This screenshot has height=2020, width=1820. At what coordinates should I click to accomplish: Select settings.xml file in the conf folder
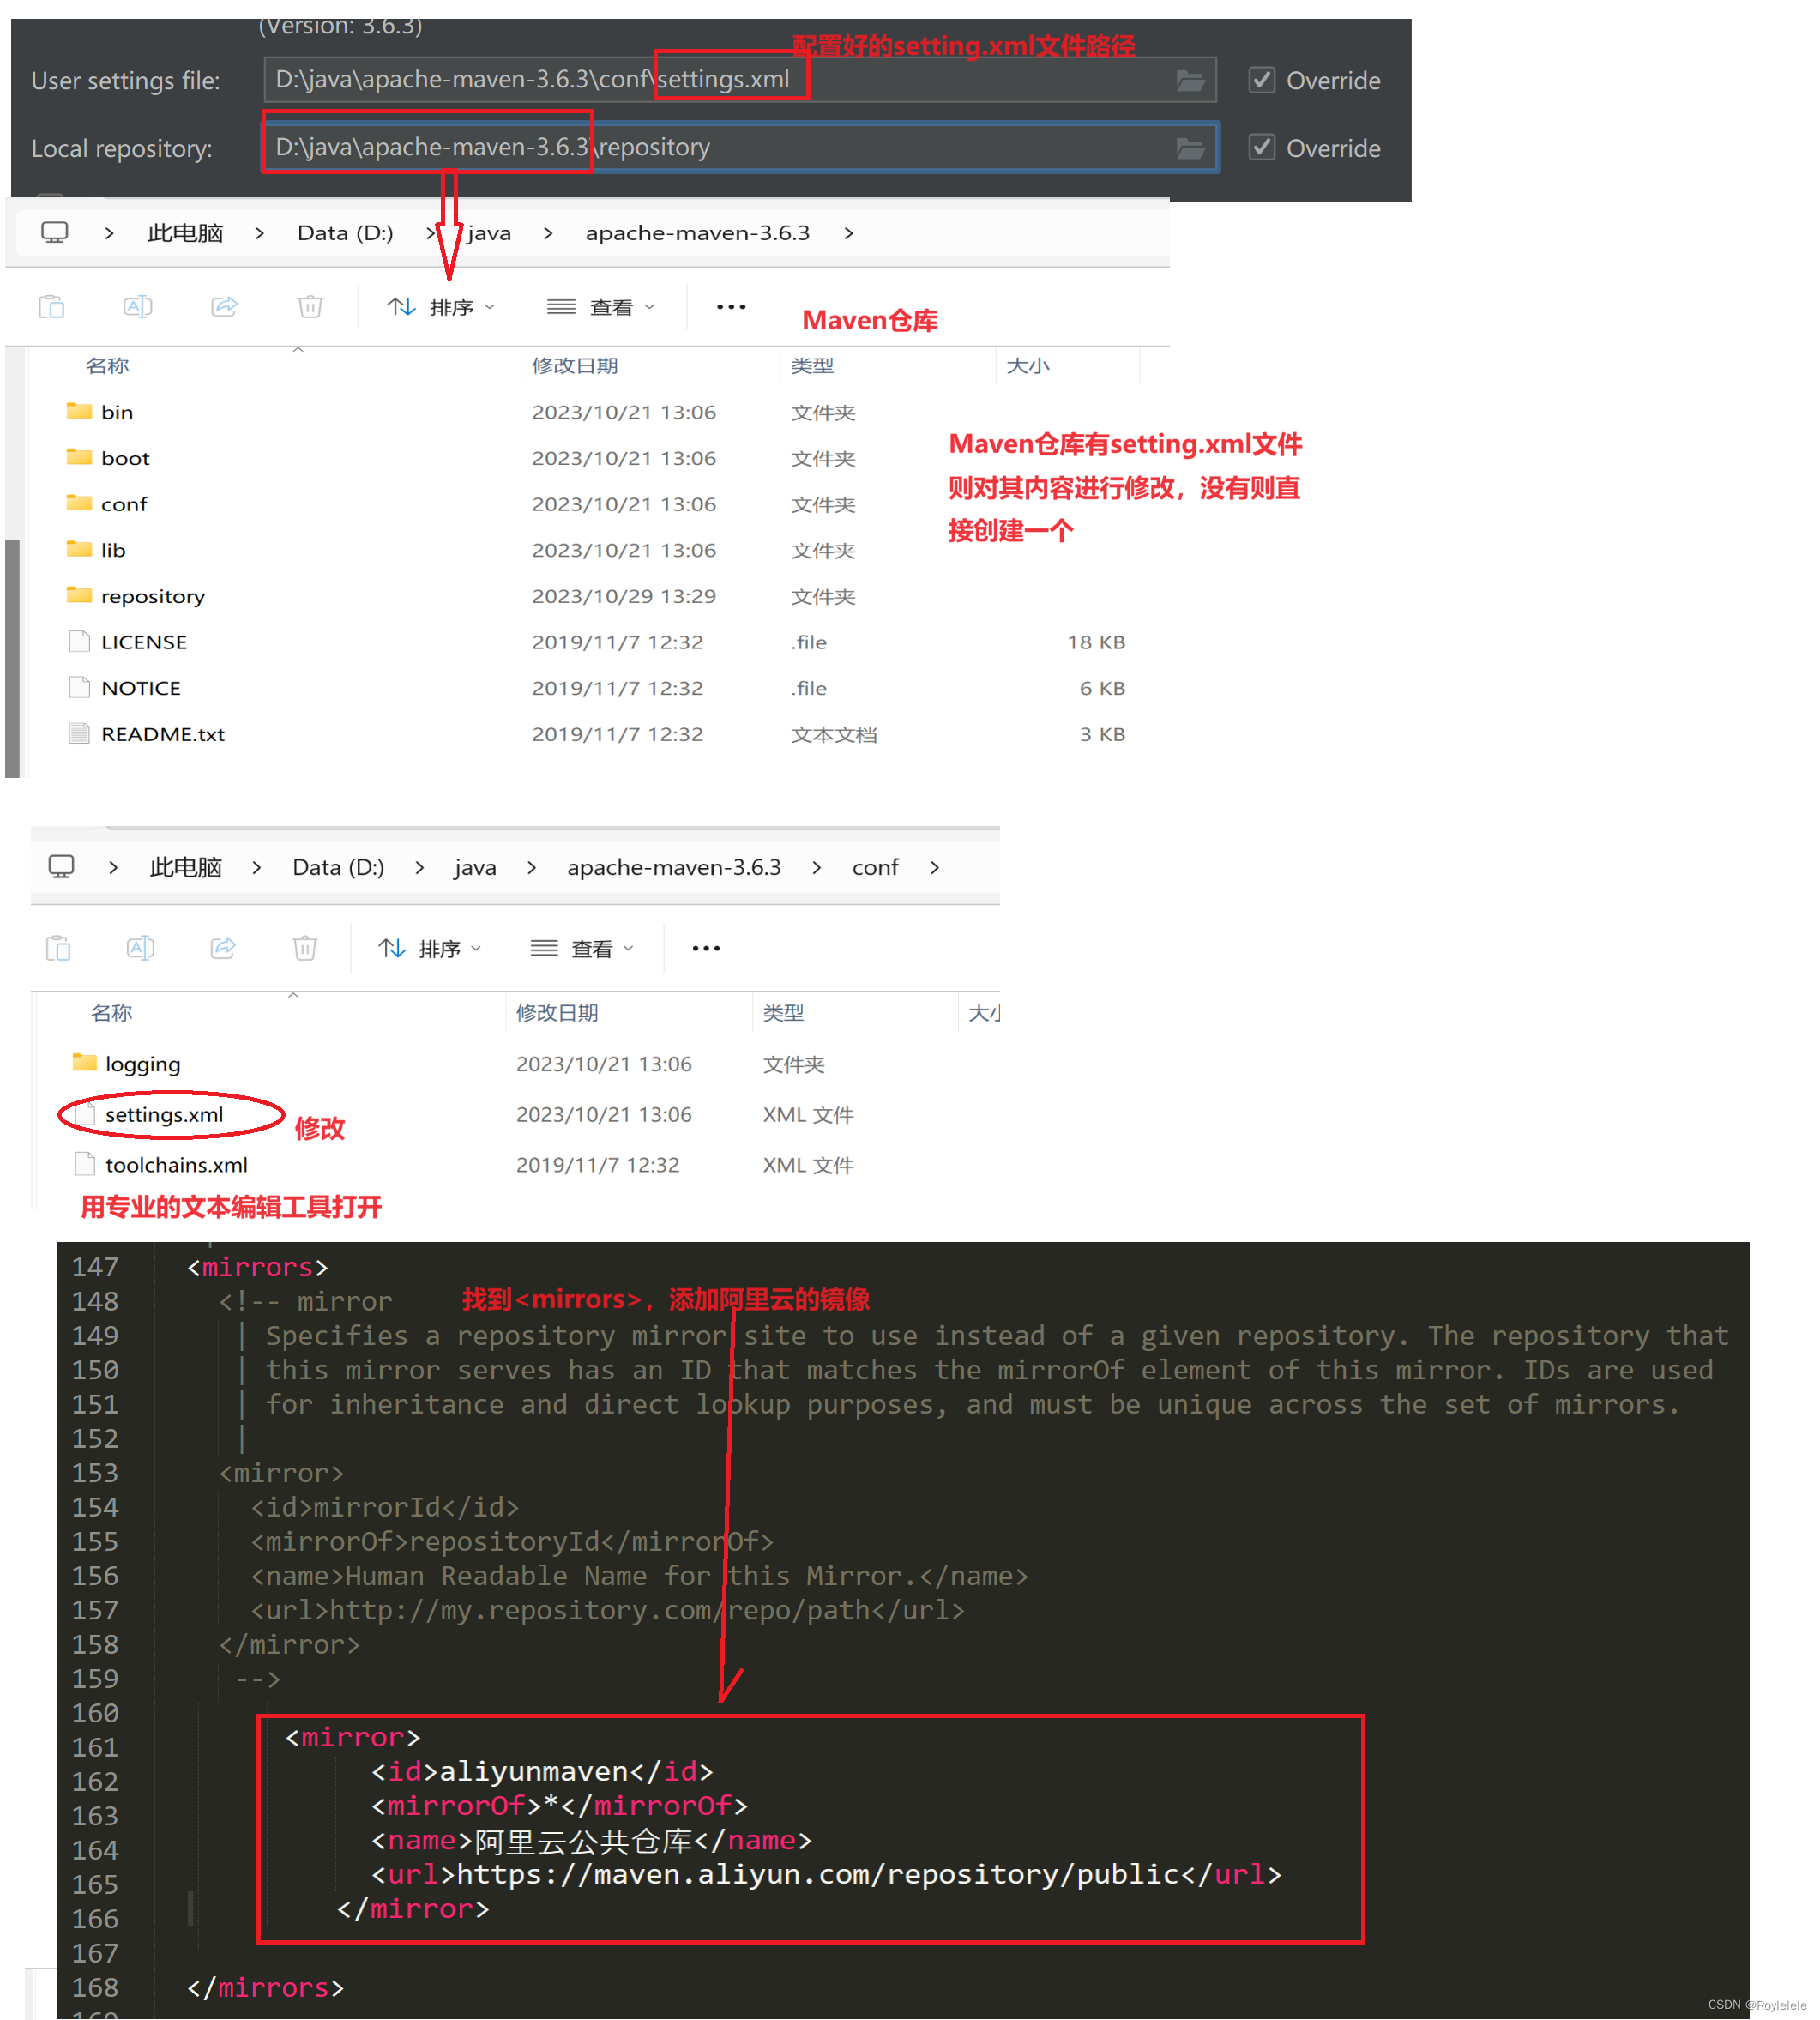(x=164, y=1114)
